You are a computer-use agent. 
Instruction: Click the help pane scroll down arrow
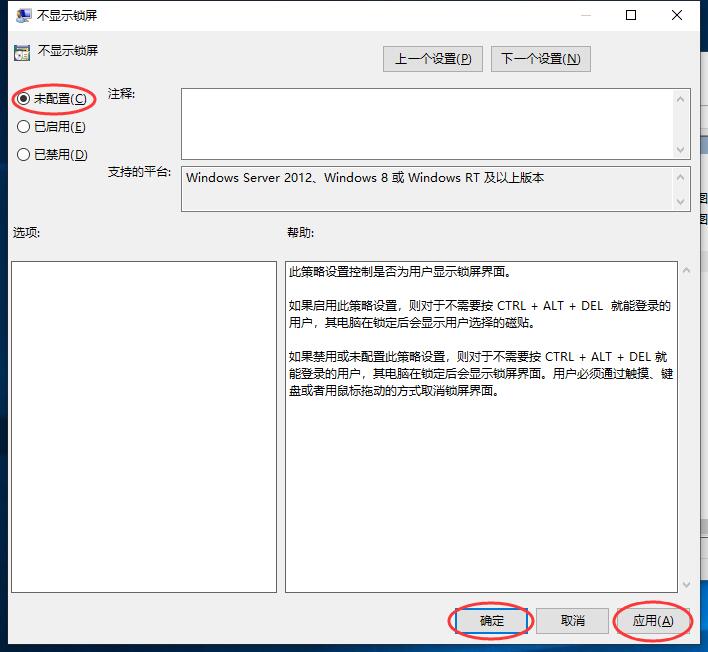pyautogui.click(x=686, y=584)
